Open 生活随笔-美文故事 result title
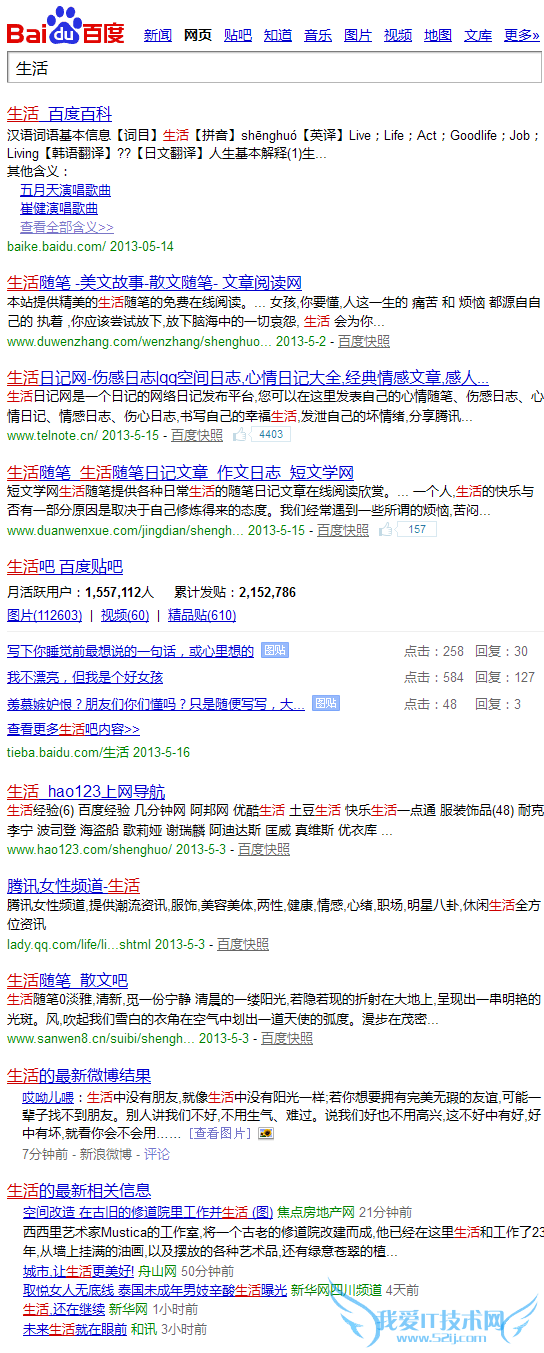Viewport: 544px width, 1353px height. [154, 283]
